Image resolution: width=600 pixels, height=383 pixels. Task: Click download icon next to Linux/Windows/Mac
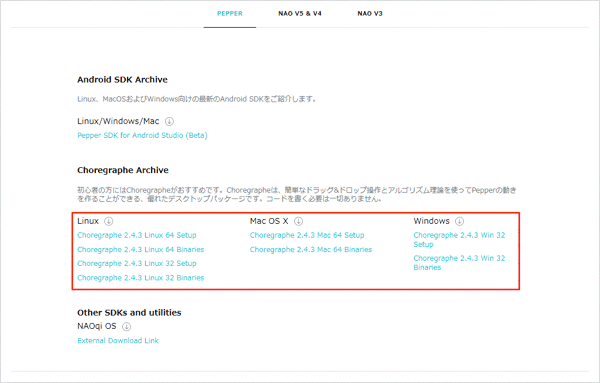169,121
